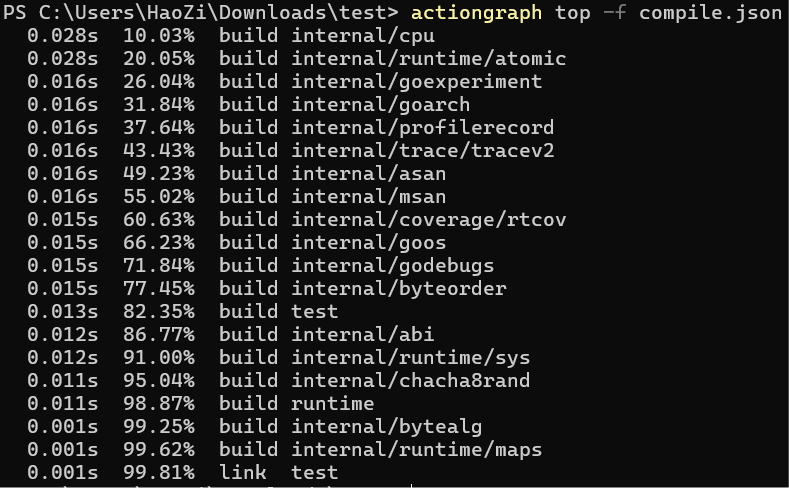Select the PowerShell prompt path
Image resolution: width=789 pixels, height=488 pixels.
(x=200, y=13)
